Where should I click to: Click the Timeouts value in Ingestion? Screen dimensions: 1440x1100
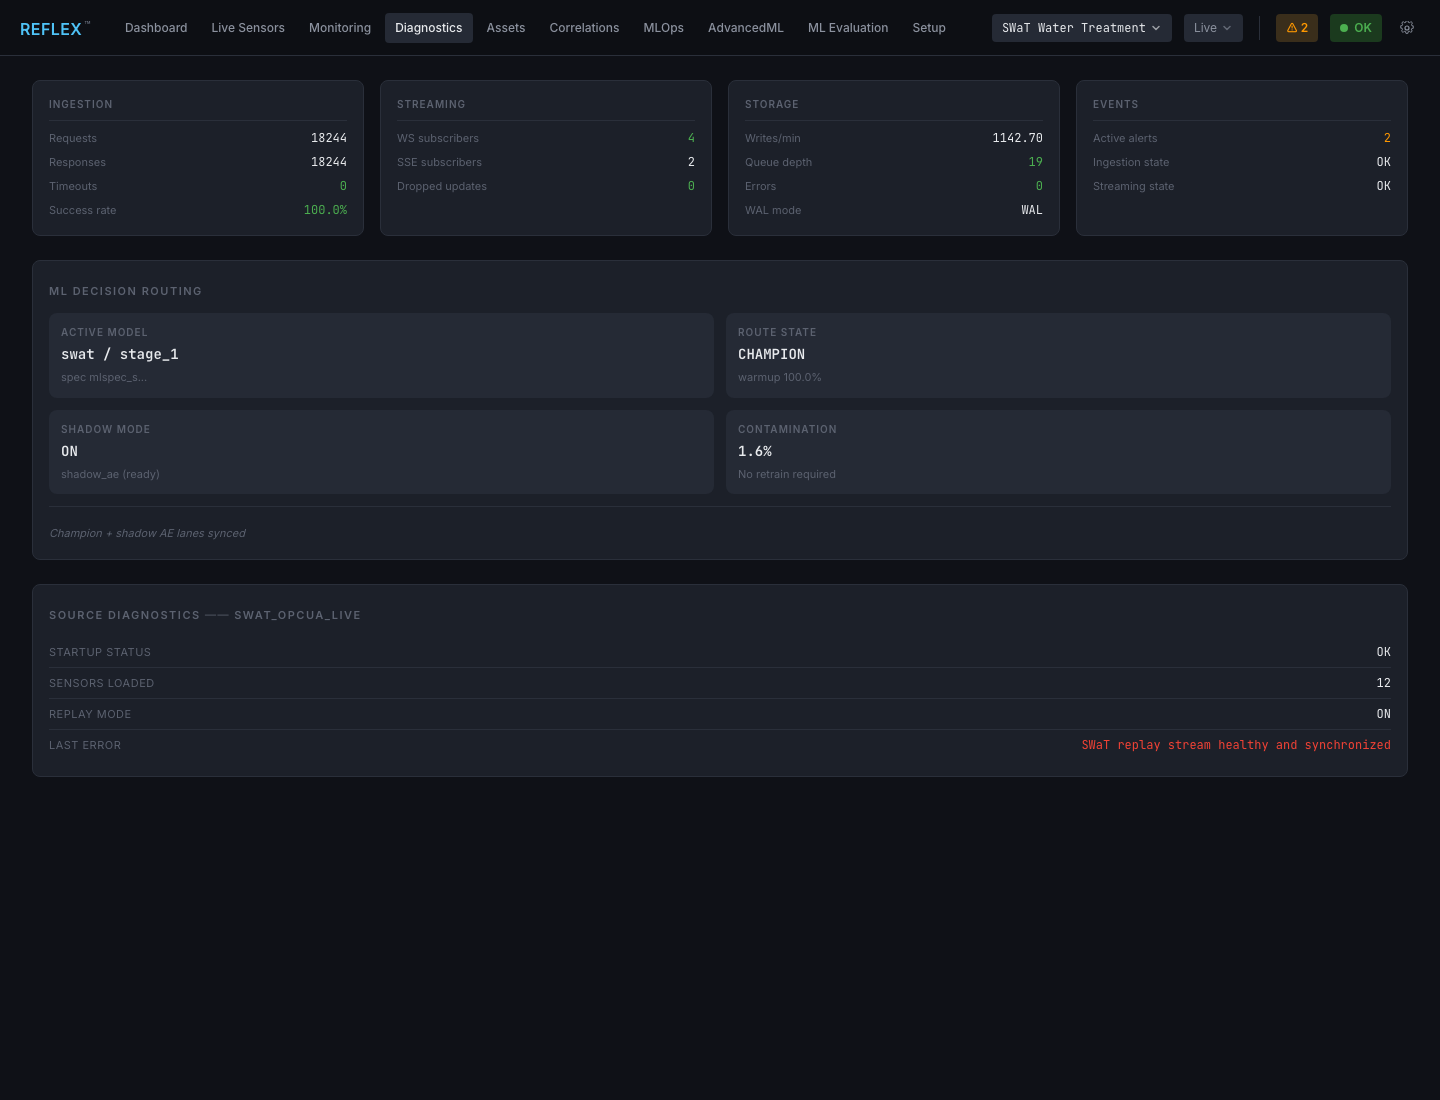tap(343, 186)
